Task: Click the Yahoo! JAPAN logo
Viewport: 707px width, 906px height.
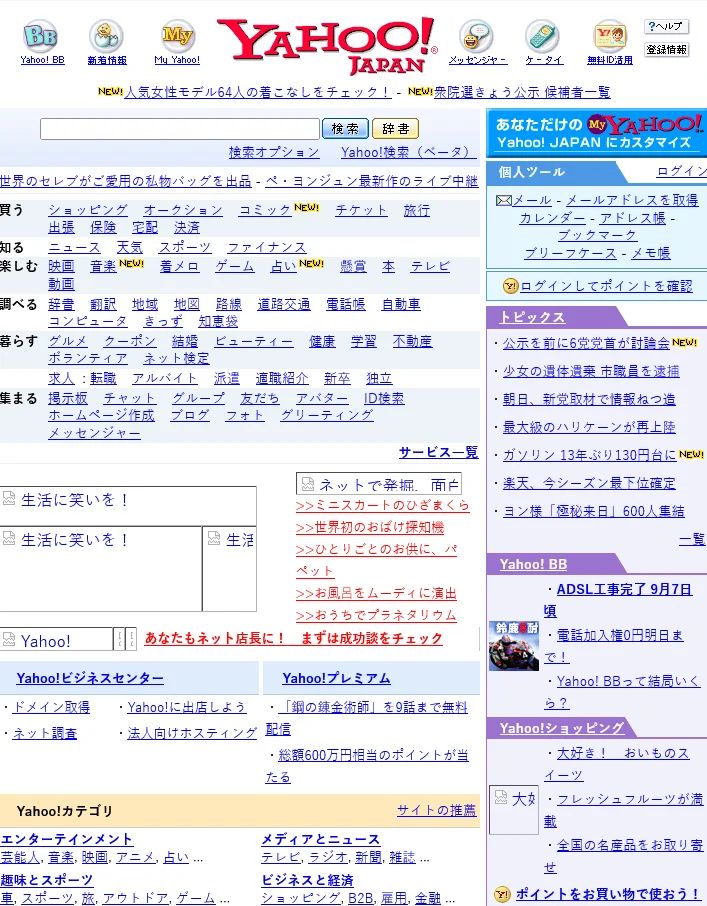Action: pyautogui.click(x=328, y=45)
